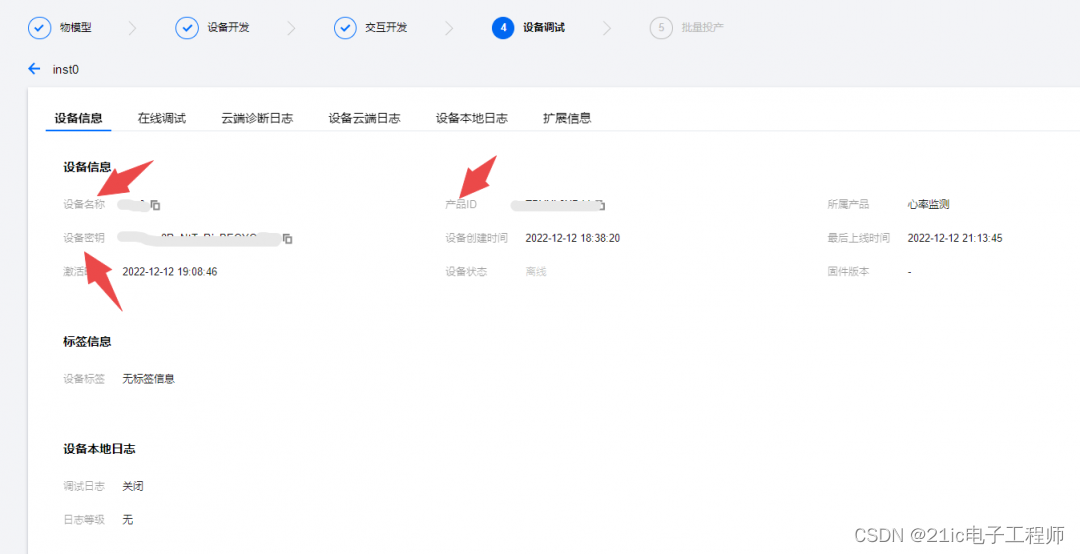The image size is (1080, 554).
Task: Select the 扩展信息 tab
Action: (x=567, y=118)
